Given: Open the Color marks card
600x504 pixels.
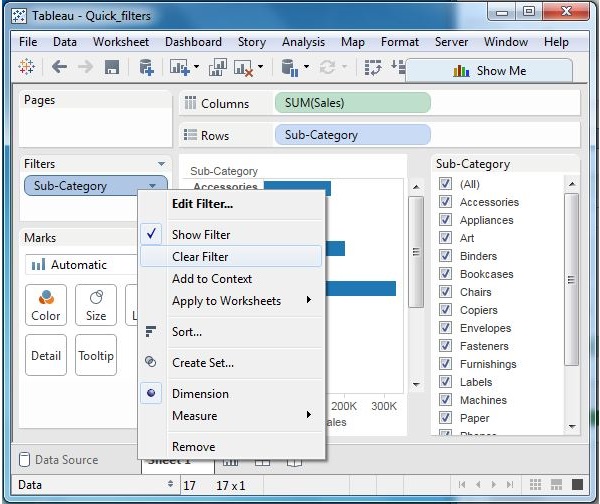Looking at the screenshot, I should [45, 304].
